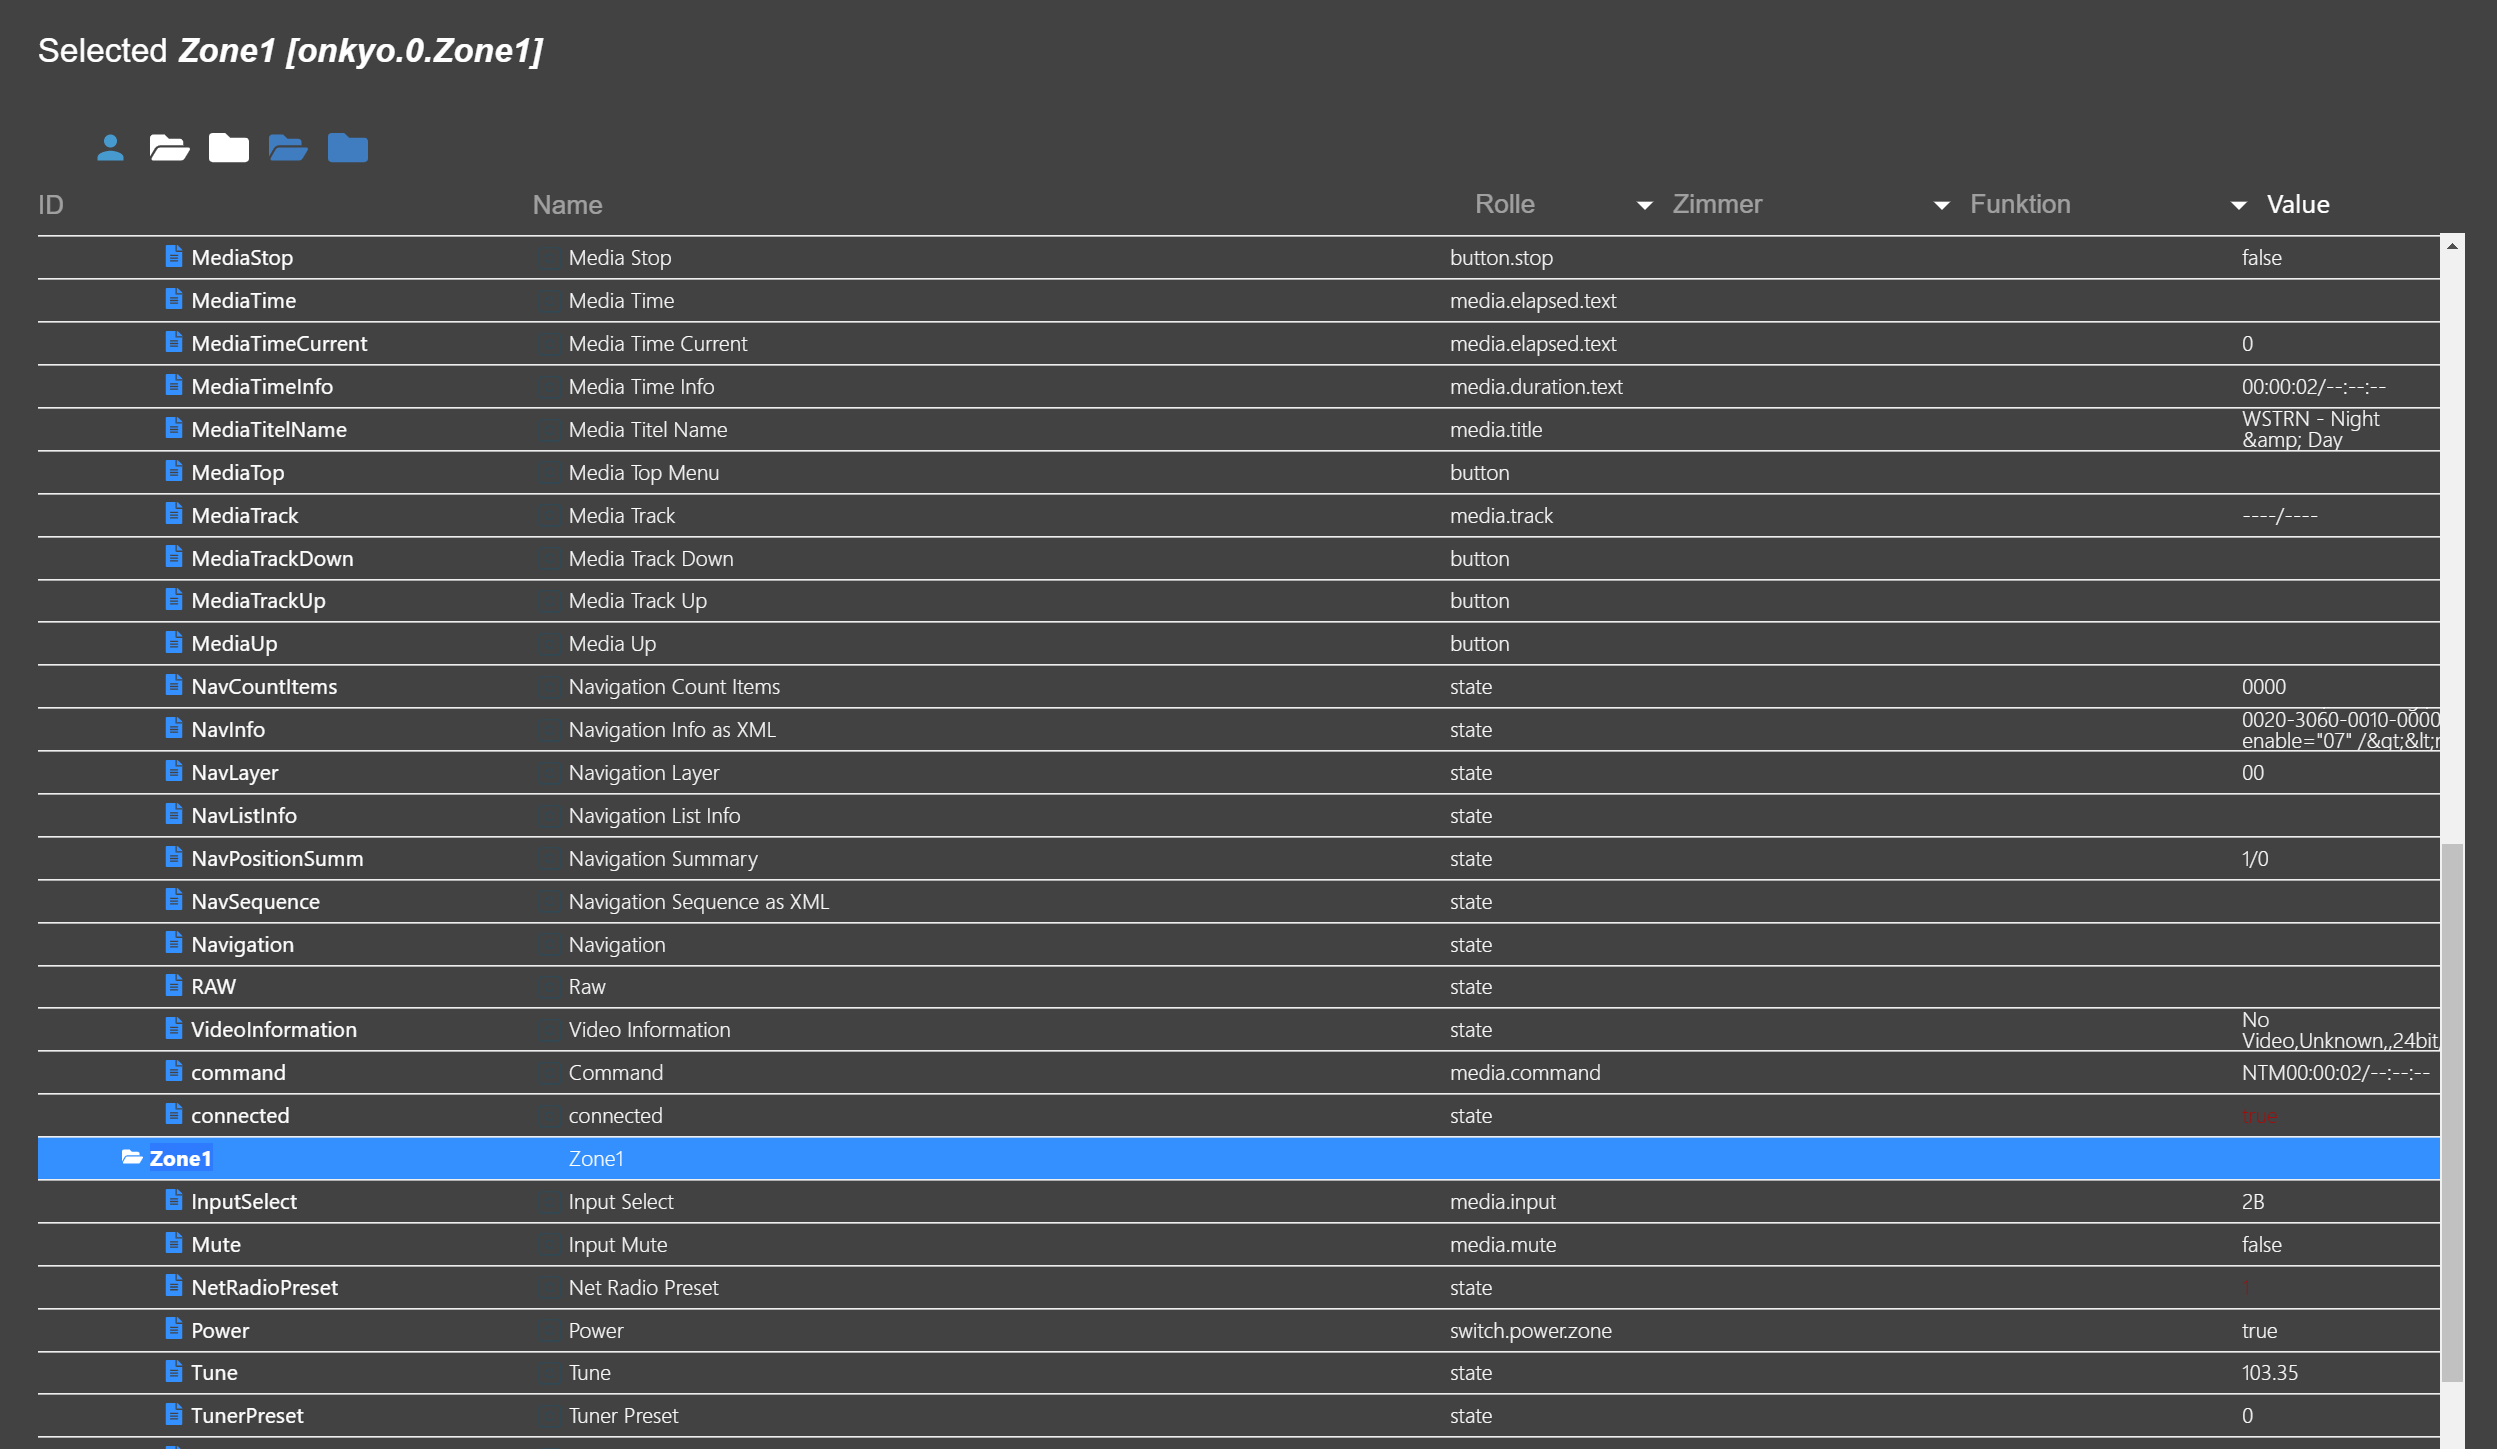Screen dimensions: 2497x1449
Task: Click the blue open-folder expand level icon
Action: tap(288, 148)
